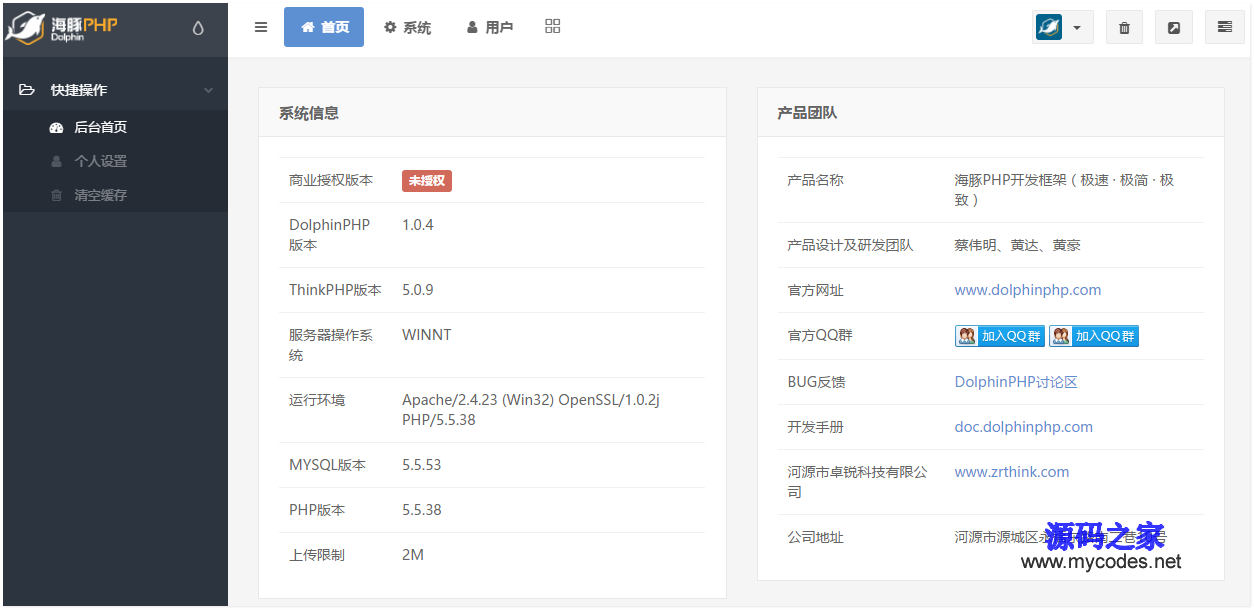The width and height of the screenshot is (1254, 610).
Task: Open the modules grid icon in the navbar
Action: click(552, 26)
